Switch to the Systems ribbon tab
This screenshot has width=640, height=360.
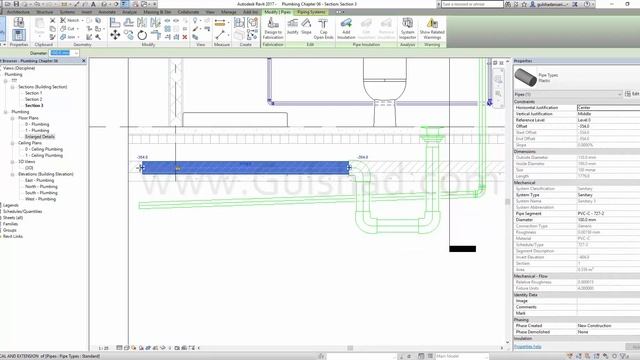point(67,12)
